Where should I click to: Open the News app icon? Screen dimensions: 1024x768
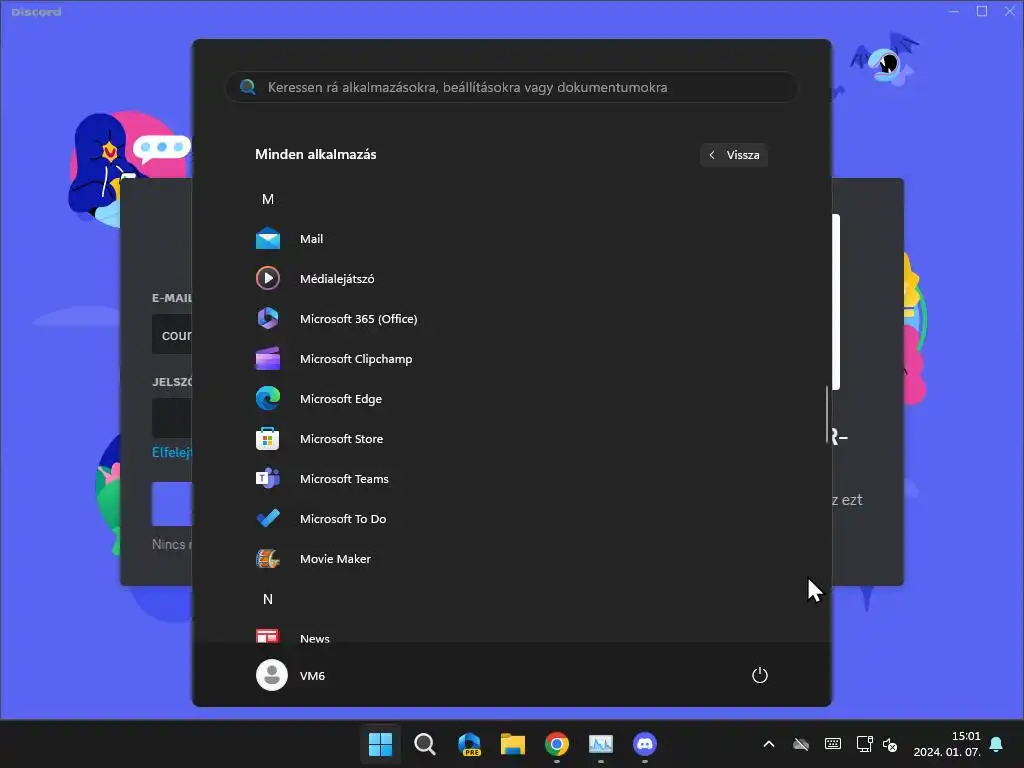[x=268, y=636]
